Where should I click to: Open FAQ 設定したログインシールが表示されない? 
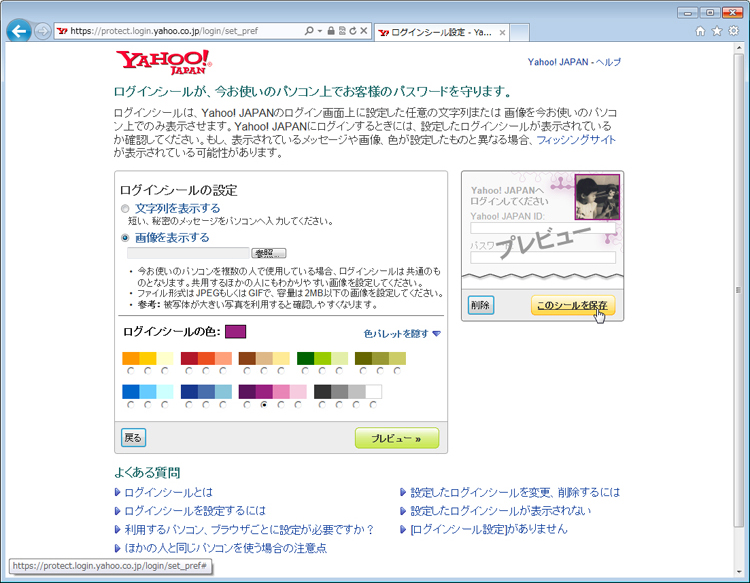point(501,511)
